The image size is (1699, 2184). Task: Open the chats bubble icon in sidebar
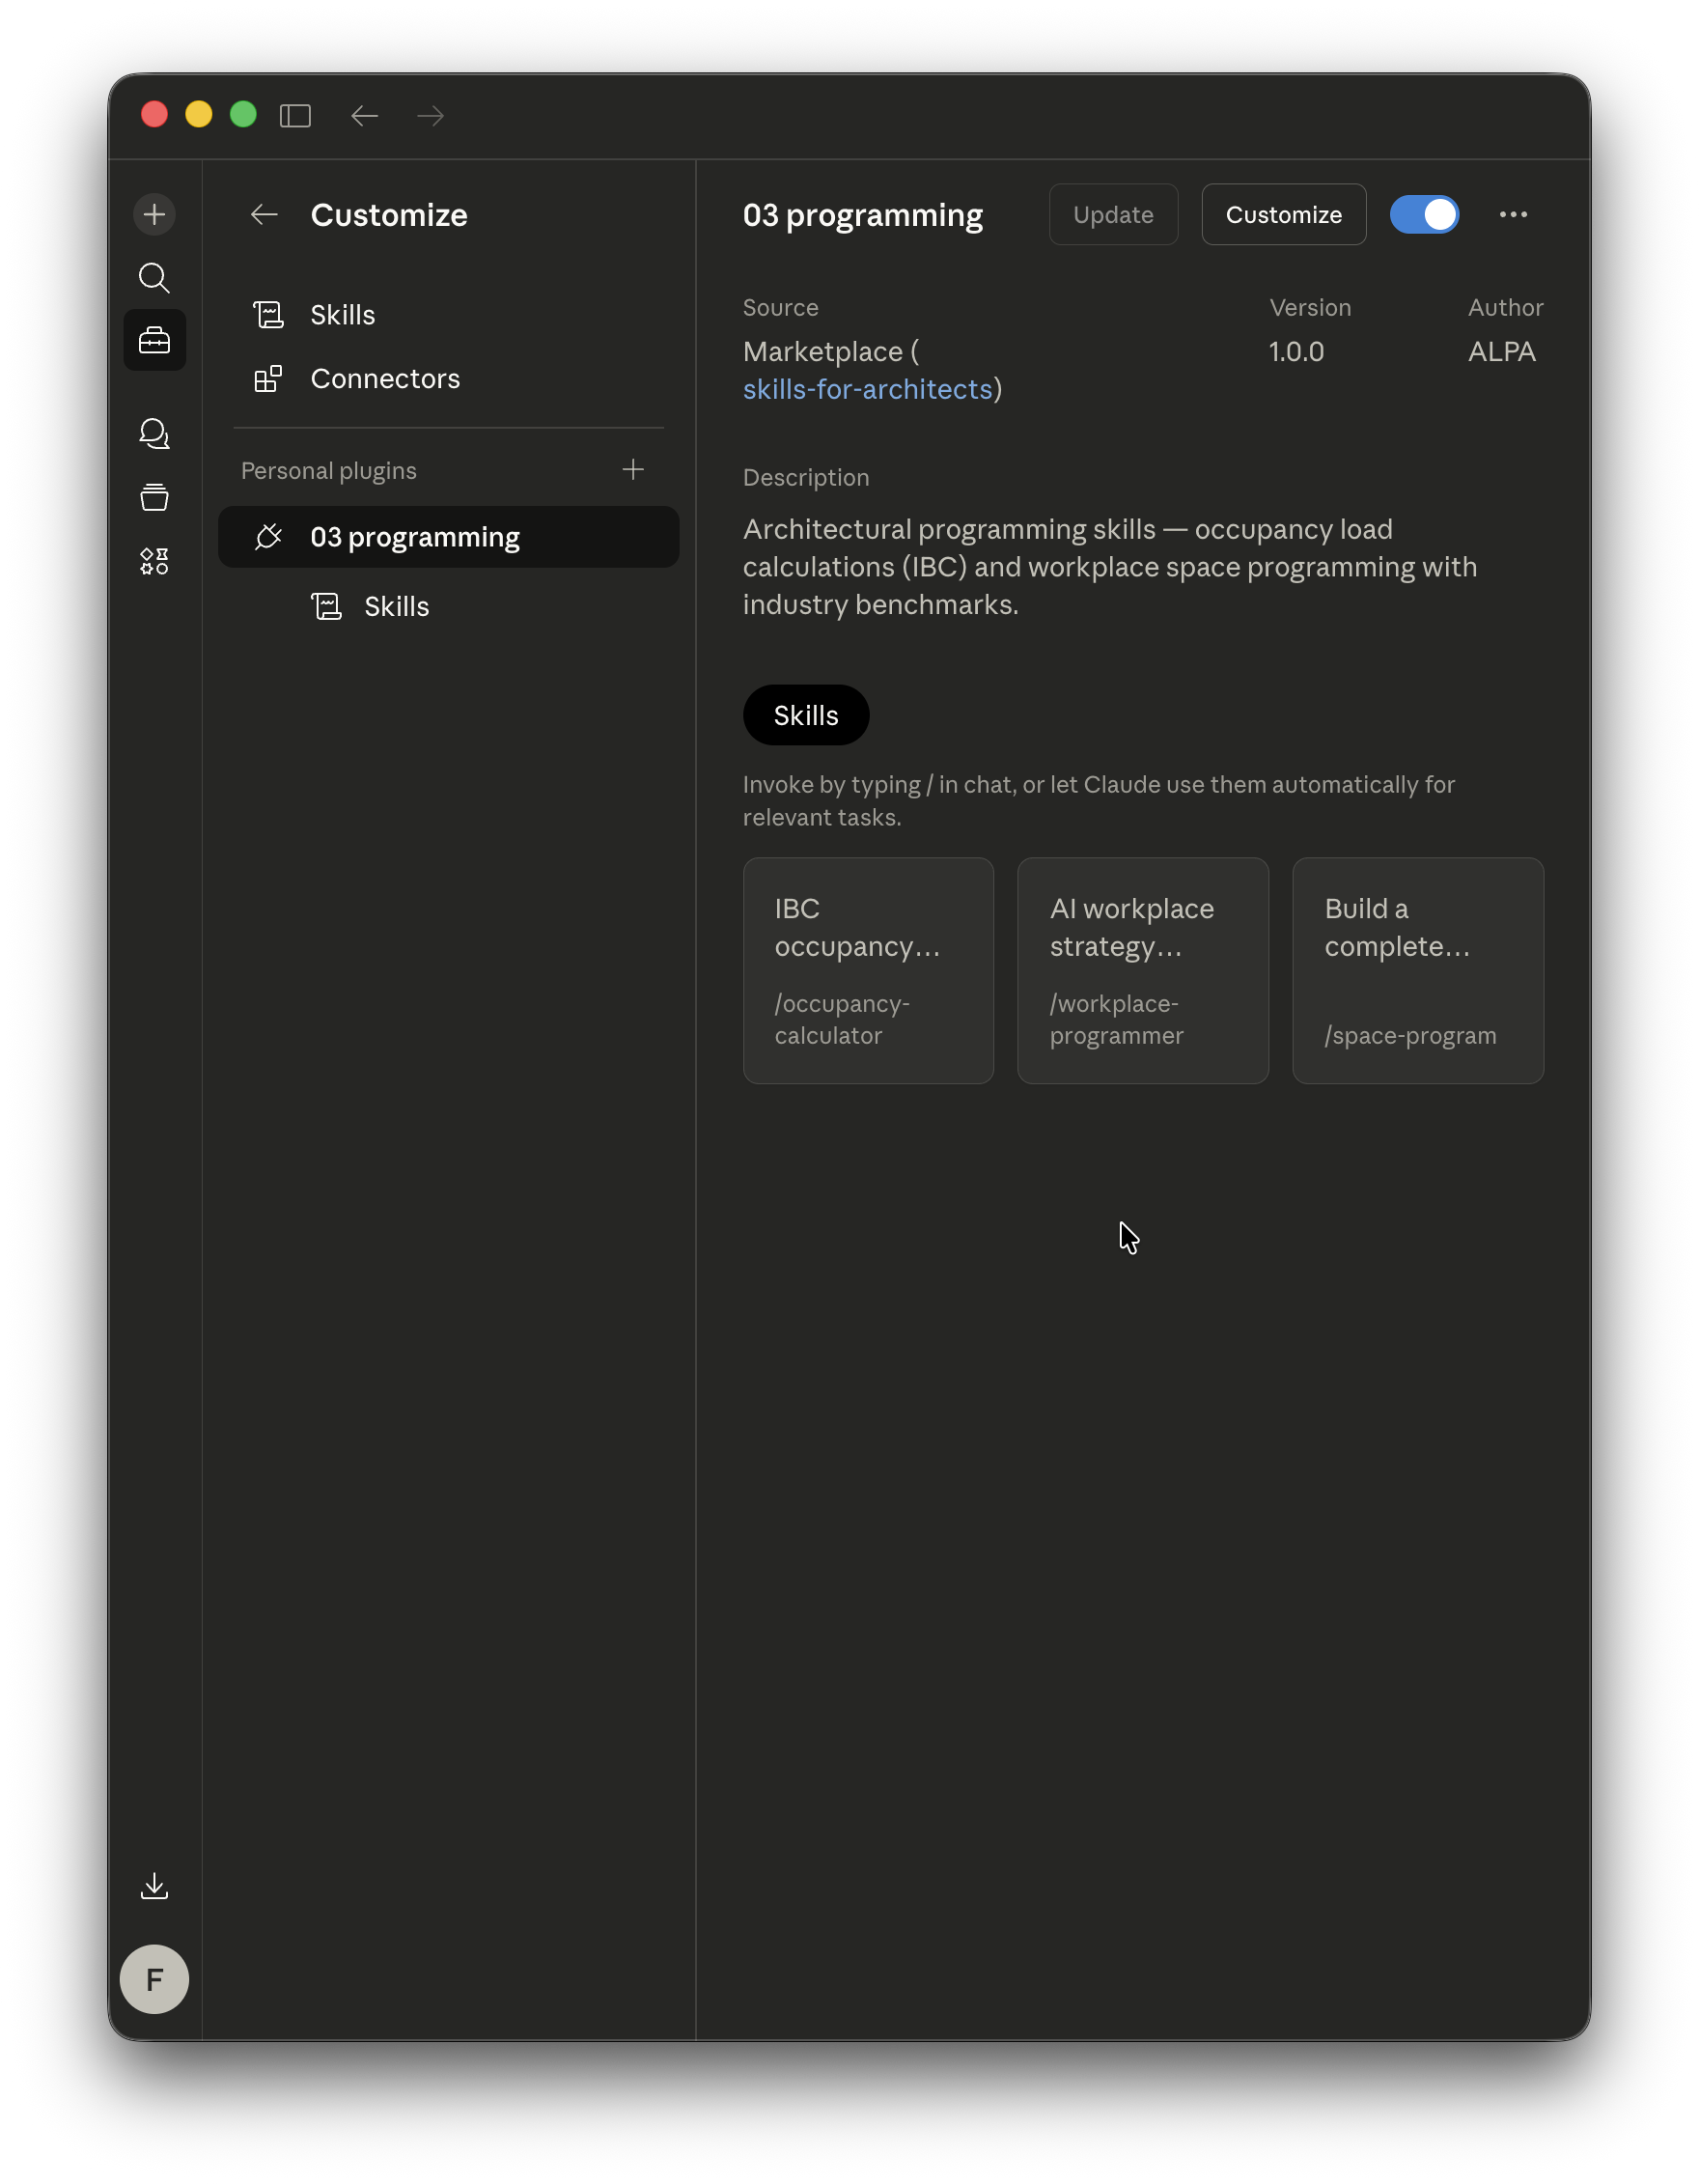154,434
